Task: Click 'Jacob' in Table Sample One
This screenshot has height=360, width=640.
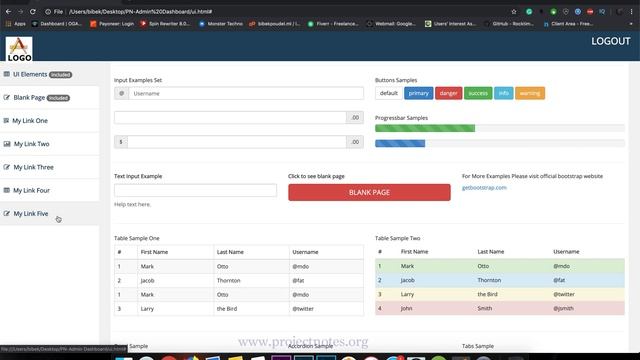Action: tap(147, 280)
